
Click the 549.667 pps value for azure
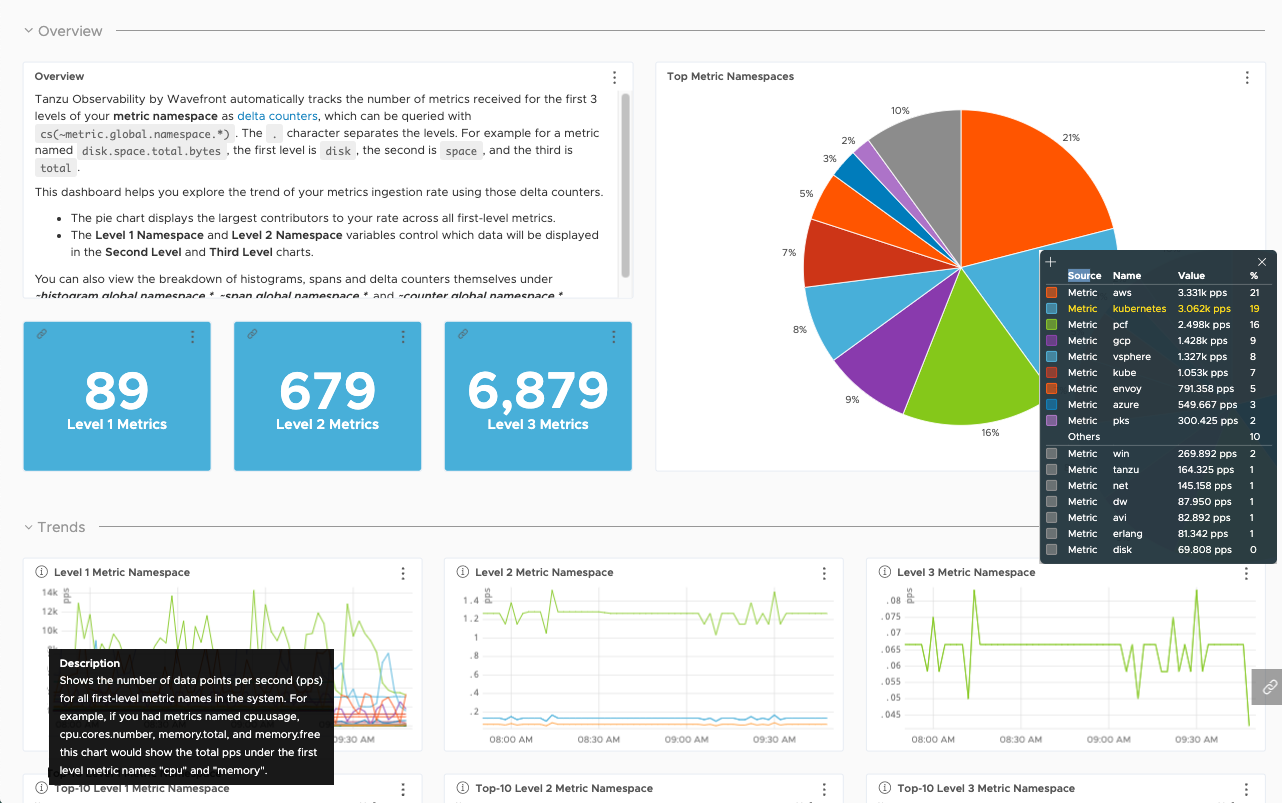pos(1206,405)
